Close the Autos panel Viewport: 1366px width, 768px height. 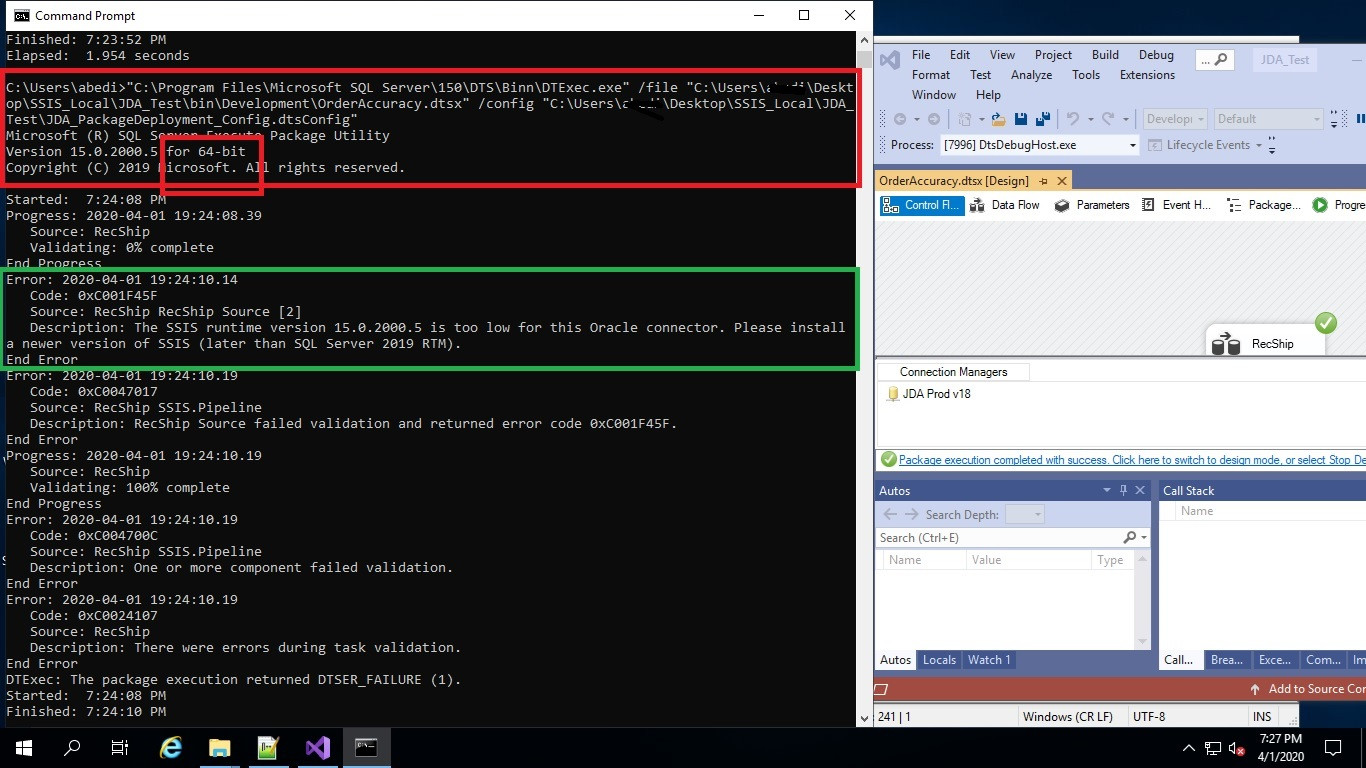(1140, 490)
